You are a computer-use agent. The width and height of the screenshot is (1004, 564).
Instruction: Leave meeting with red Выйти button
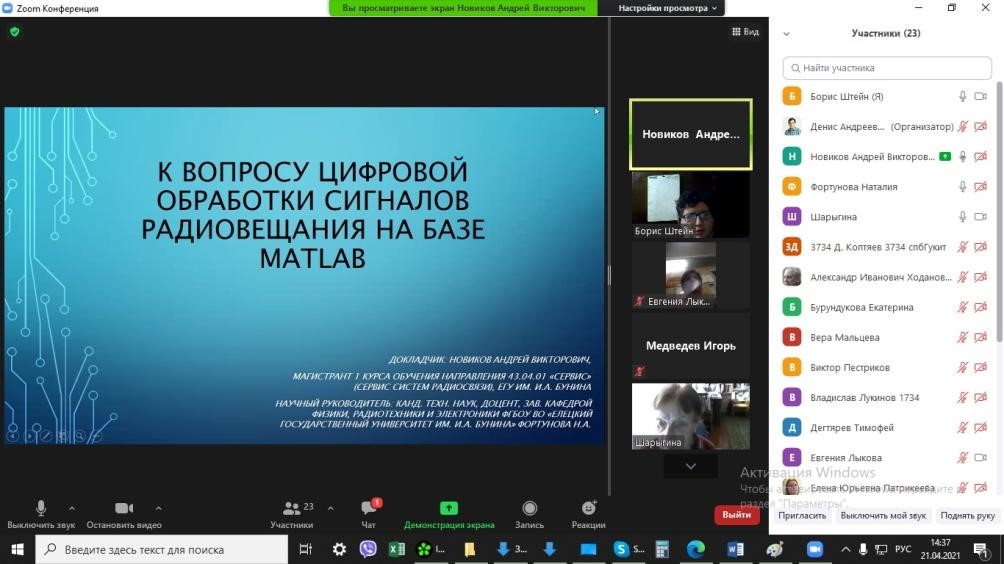[736, 515]
